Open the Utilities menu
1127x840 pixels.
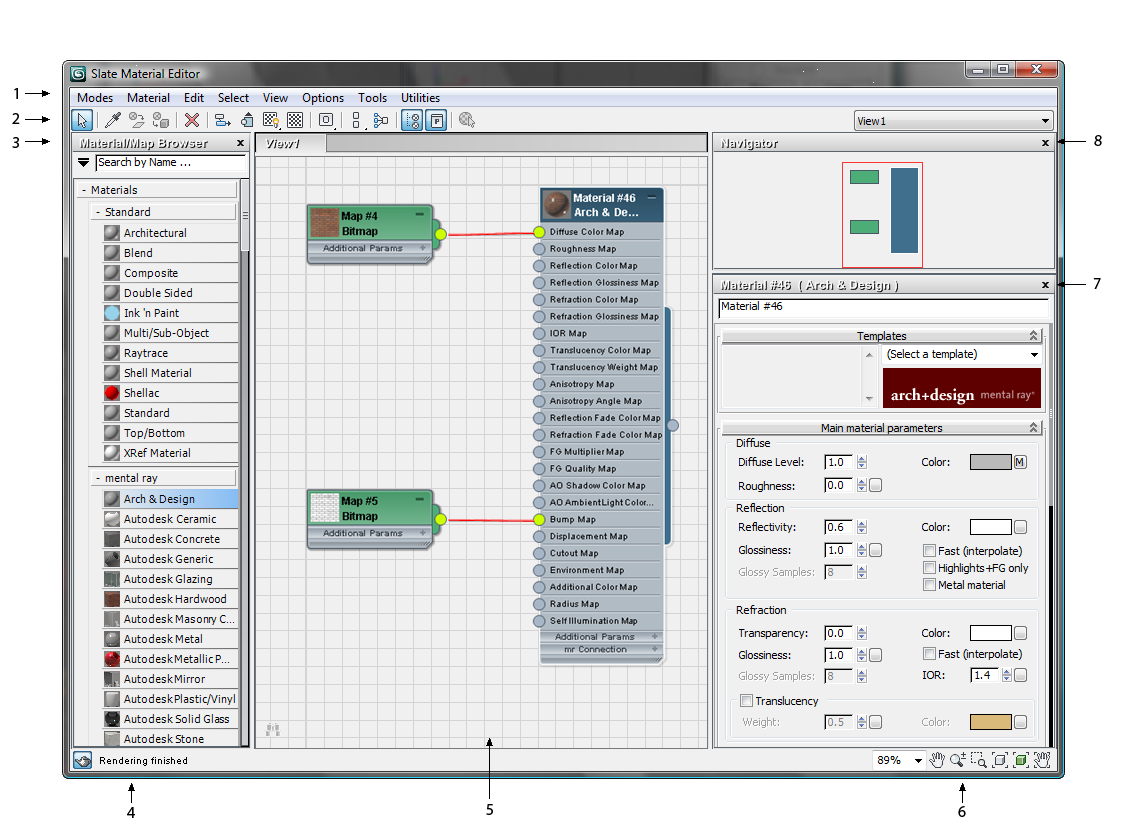click(420, 98)
